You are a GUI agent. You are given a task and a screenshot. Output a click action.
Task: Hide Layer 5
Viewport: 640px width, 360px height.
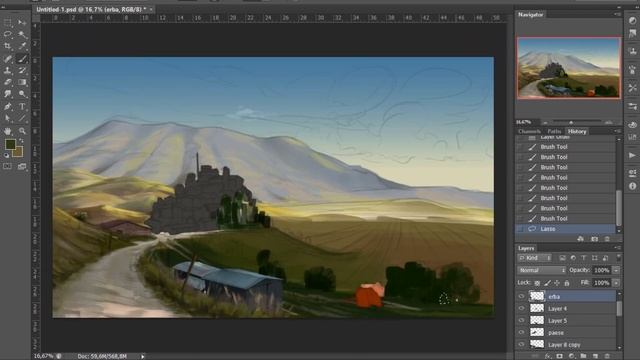521,320
